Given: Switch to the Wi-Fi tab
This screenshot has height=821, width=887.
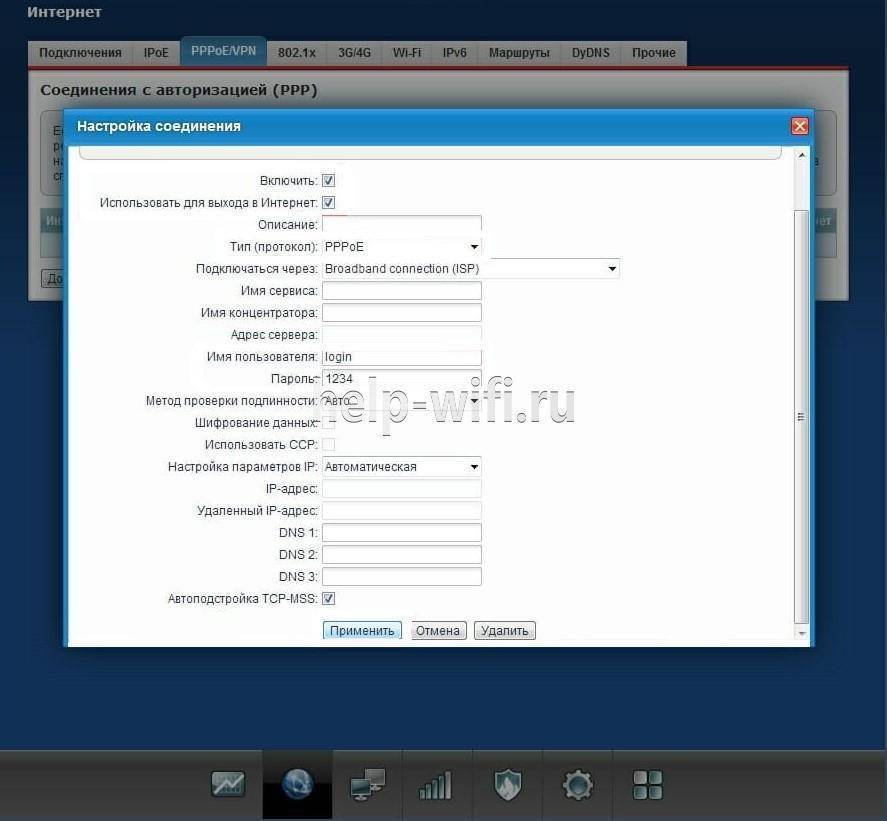Looking at the screenshot, I should 407,53.
